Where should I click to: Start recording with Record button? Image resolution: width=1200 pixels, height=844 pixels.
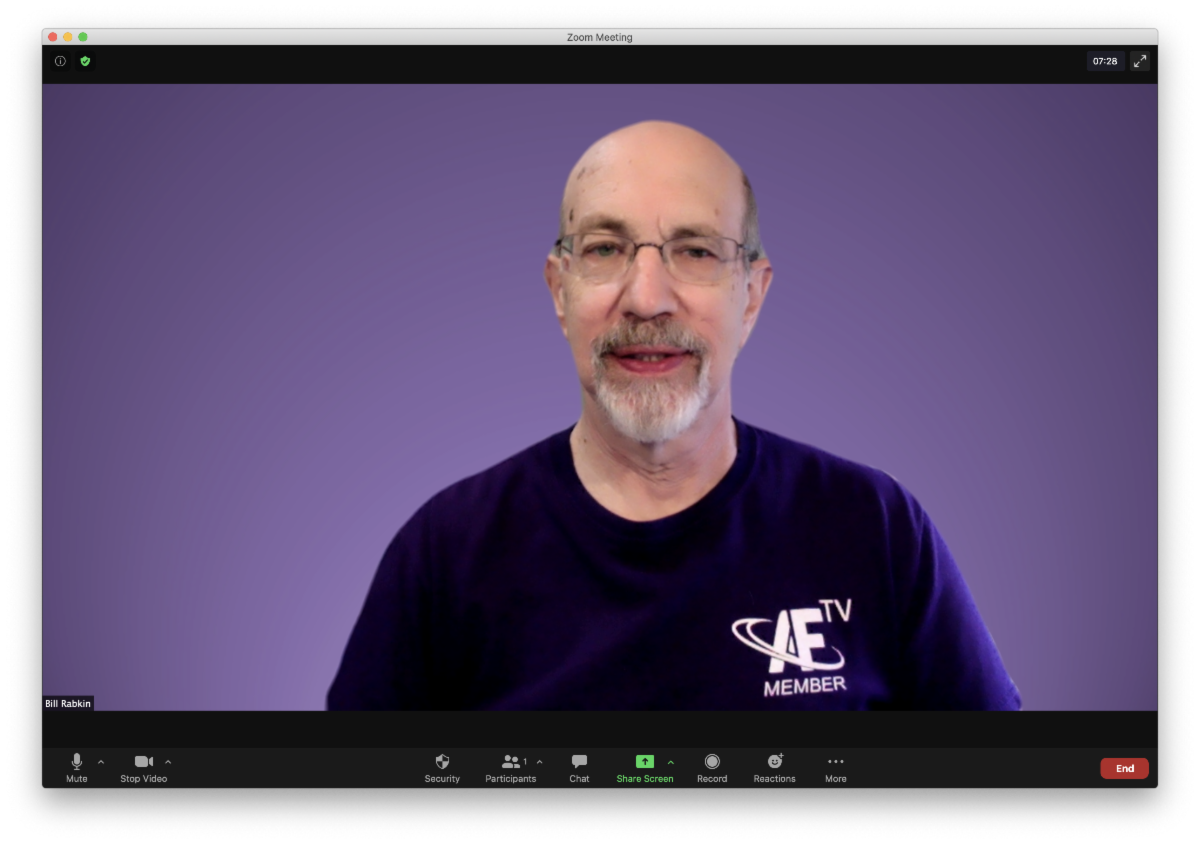pos(712,768)
